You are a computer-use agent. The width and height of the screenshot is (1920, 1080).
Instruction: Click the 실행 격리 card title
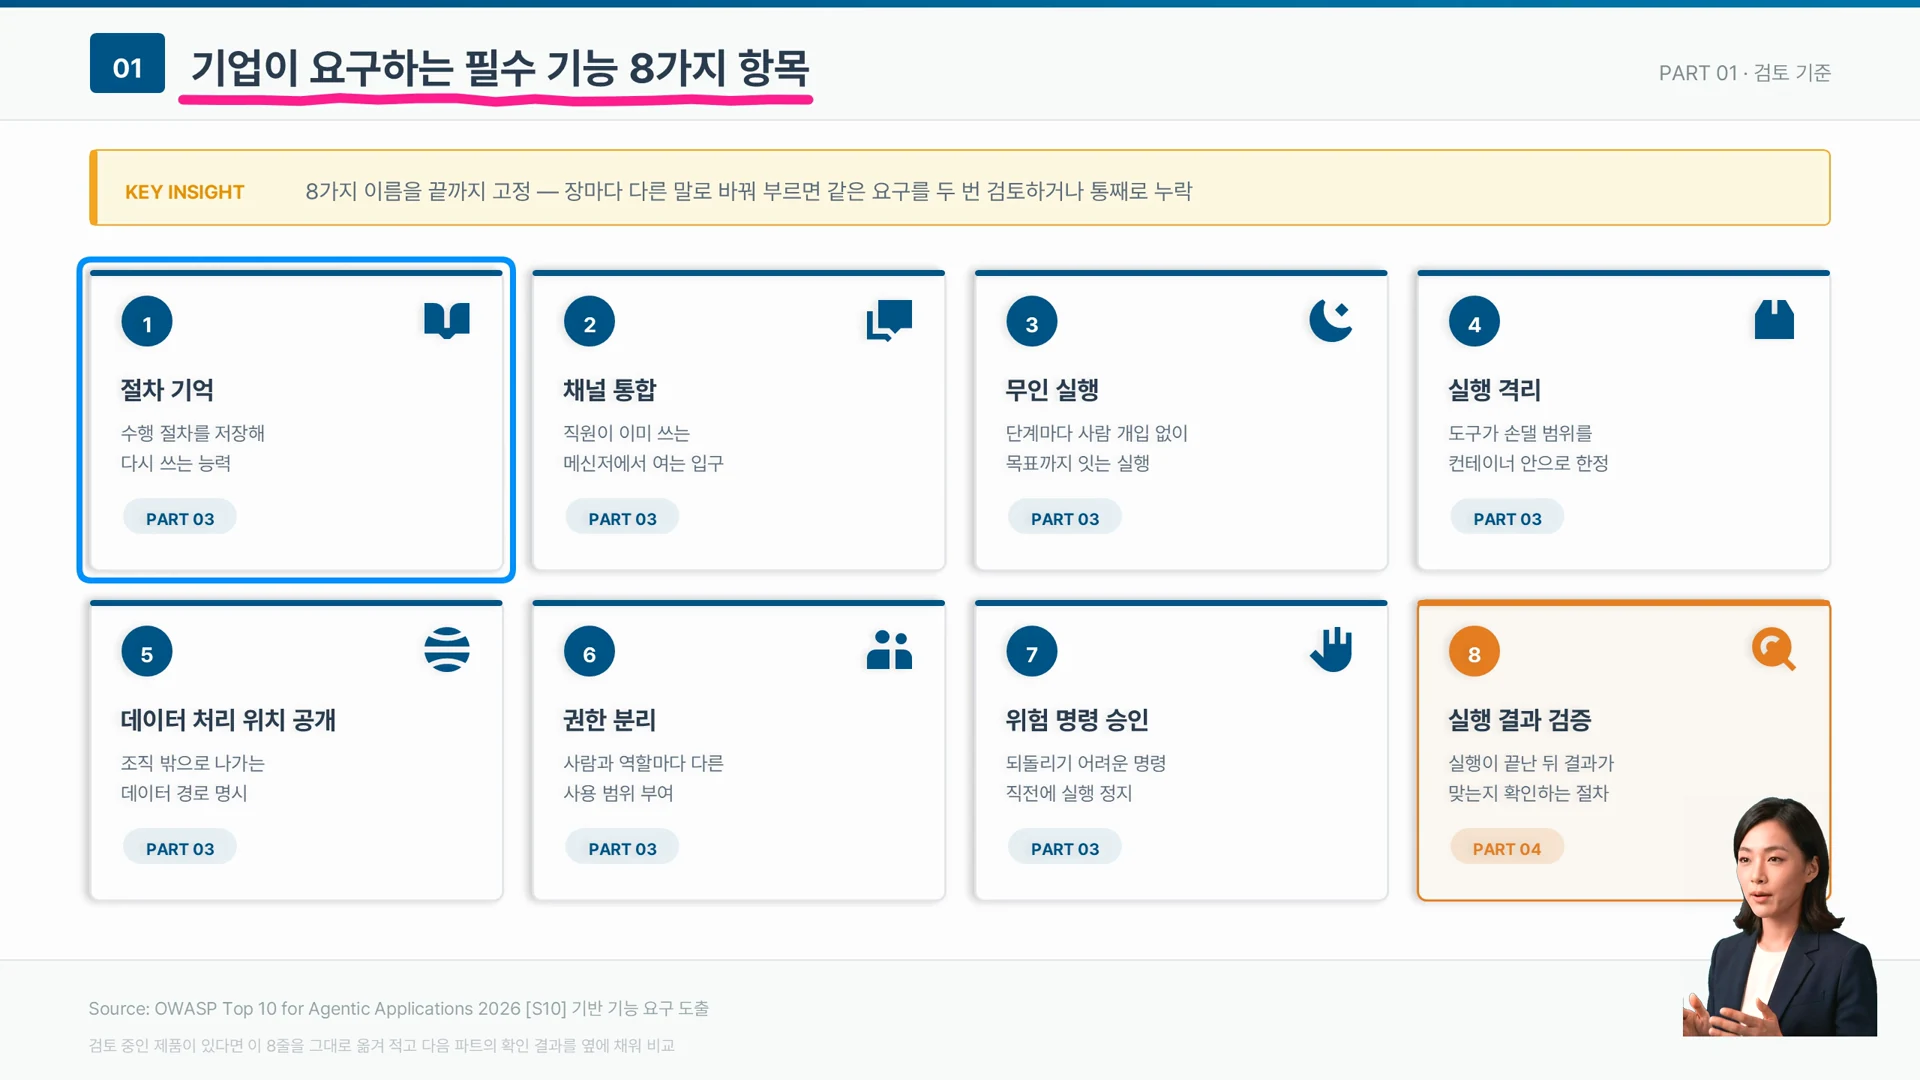tap(1494, 389)
